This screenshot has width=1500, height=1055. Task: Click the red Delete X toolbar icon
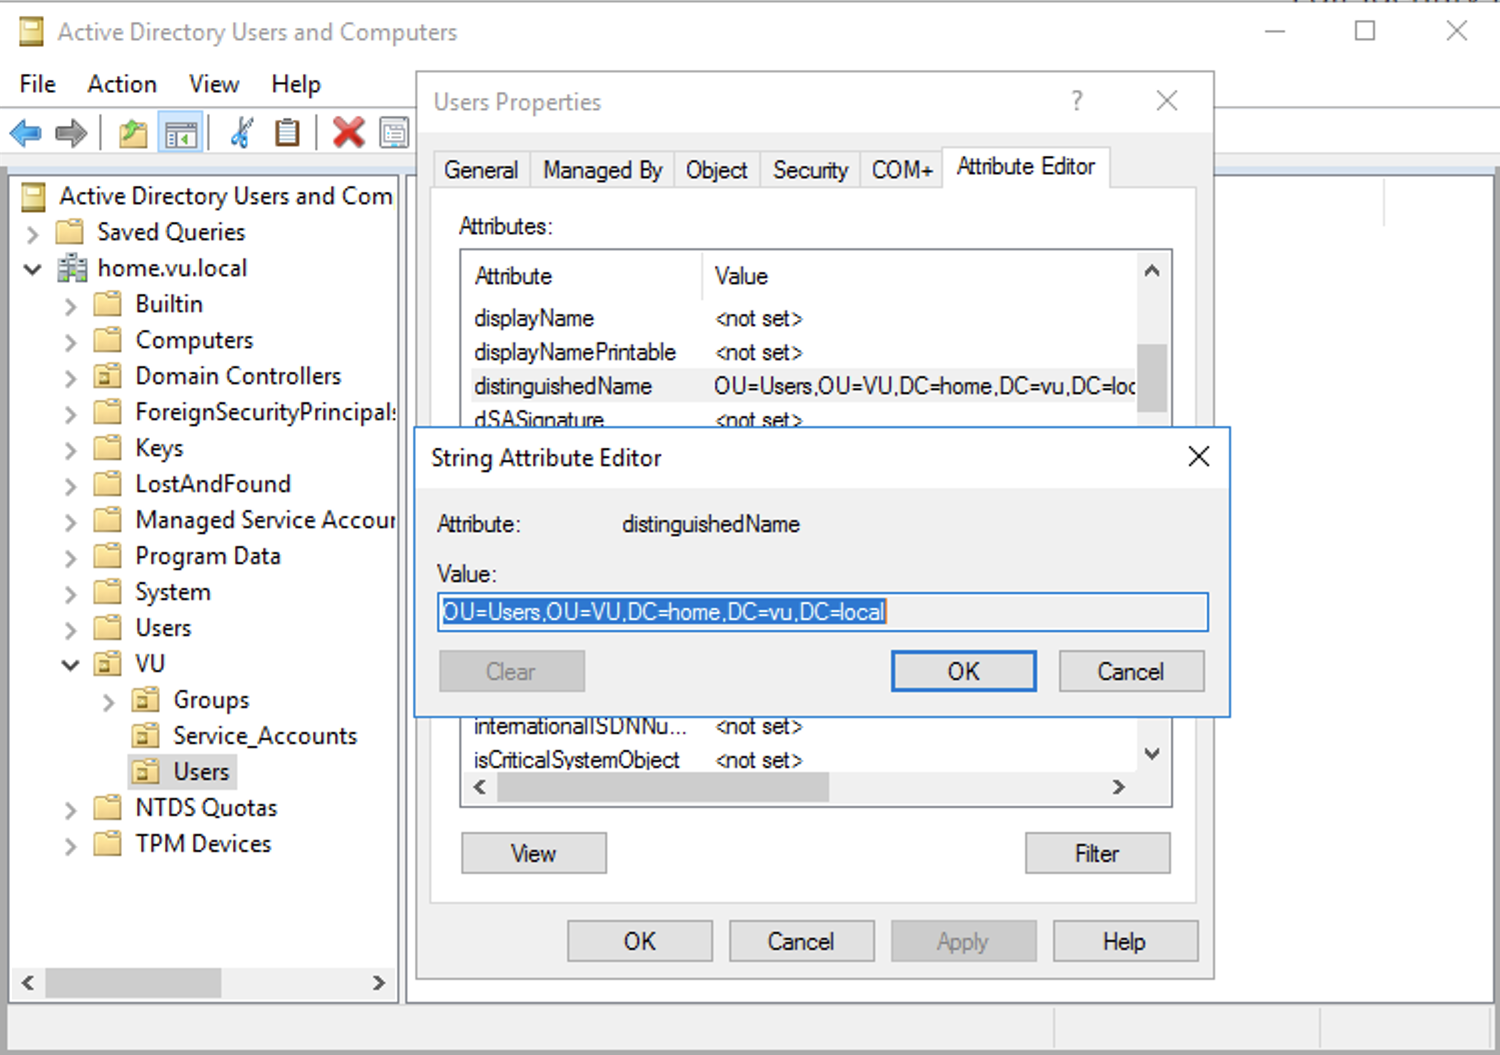coord(348,133)
